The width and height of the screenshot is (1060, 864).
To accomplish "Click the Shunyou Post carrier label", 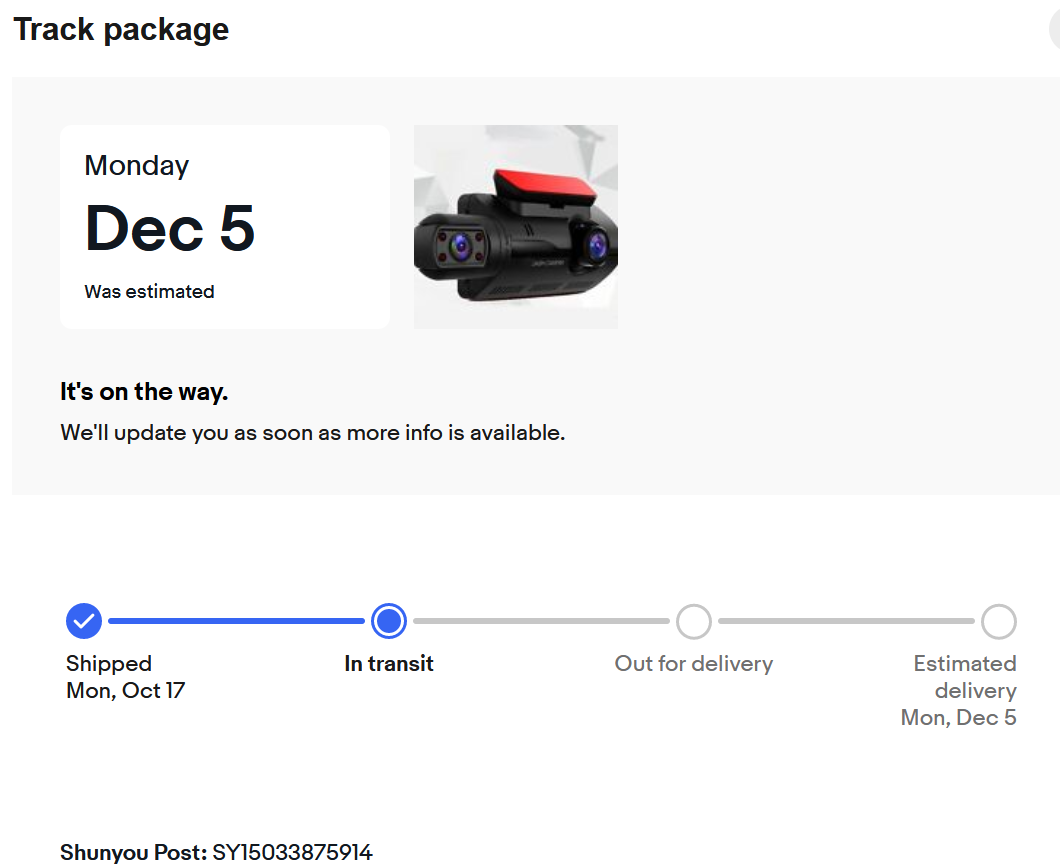I will [133, 852].
